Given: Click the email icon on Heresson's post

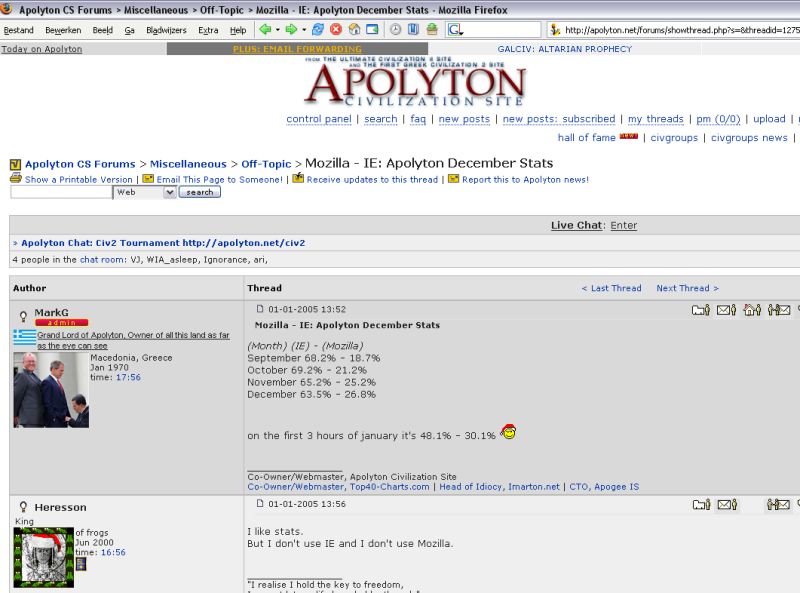Looking at the screenshot, I should [726, 505].
